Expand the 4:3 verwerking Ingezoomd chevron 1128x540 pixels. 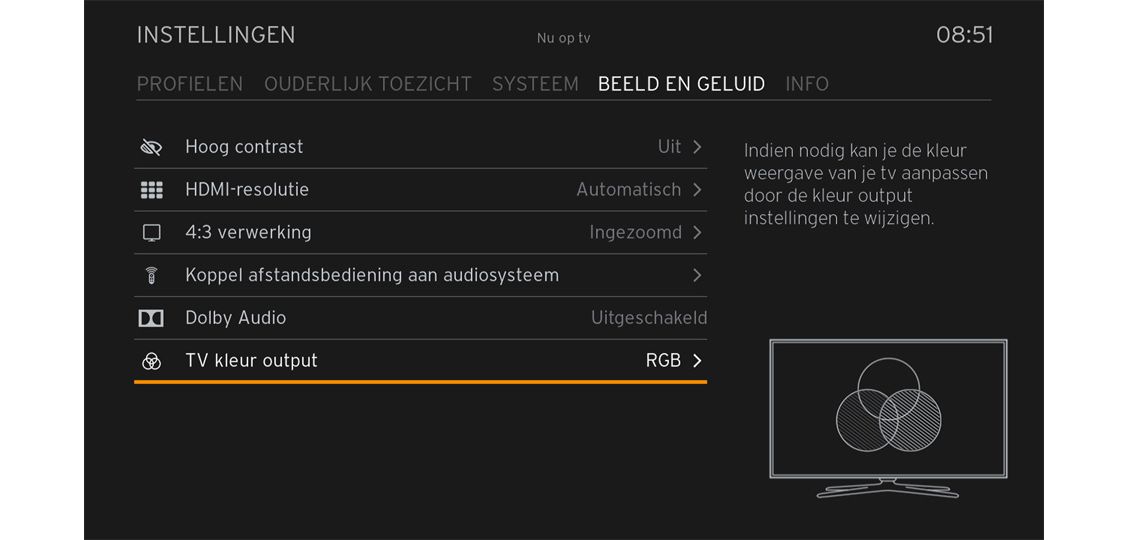point(697,233)
